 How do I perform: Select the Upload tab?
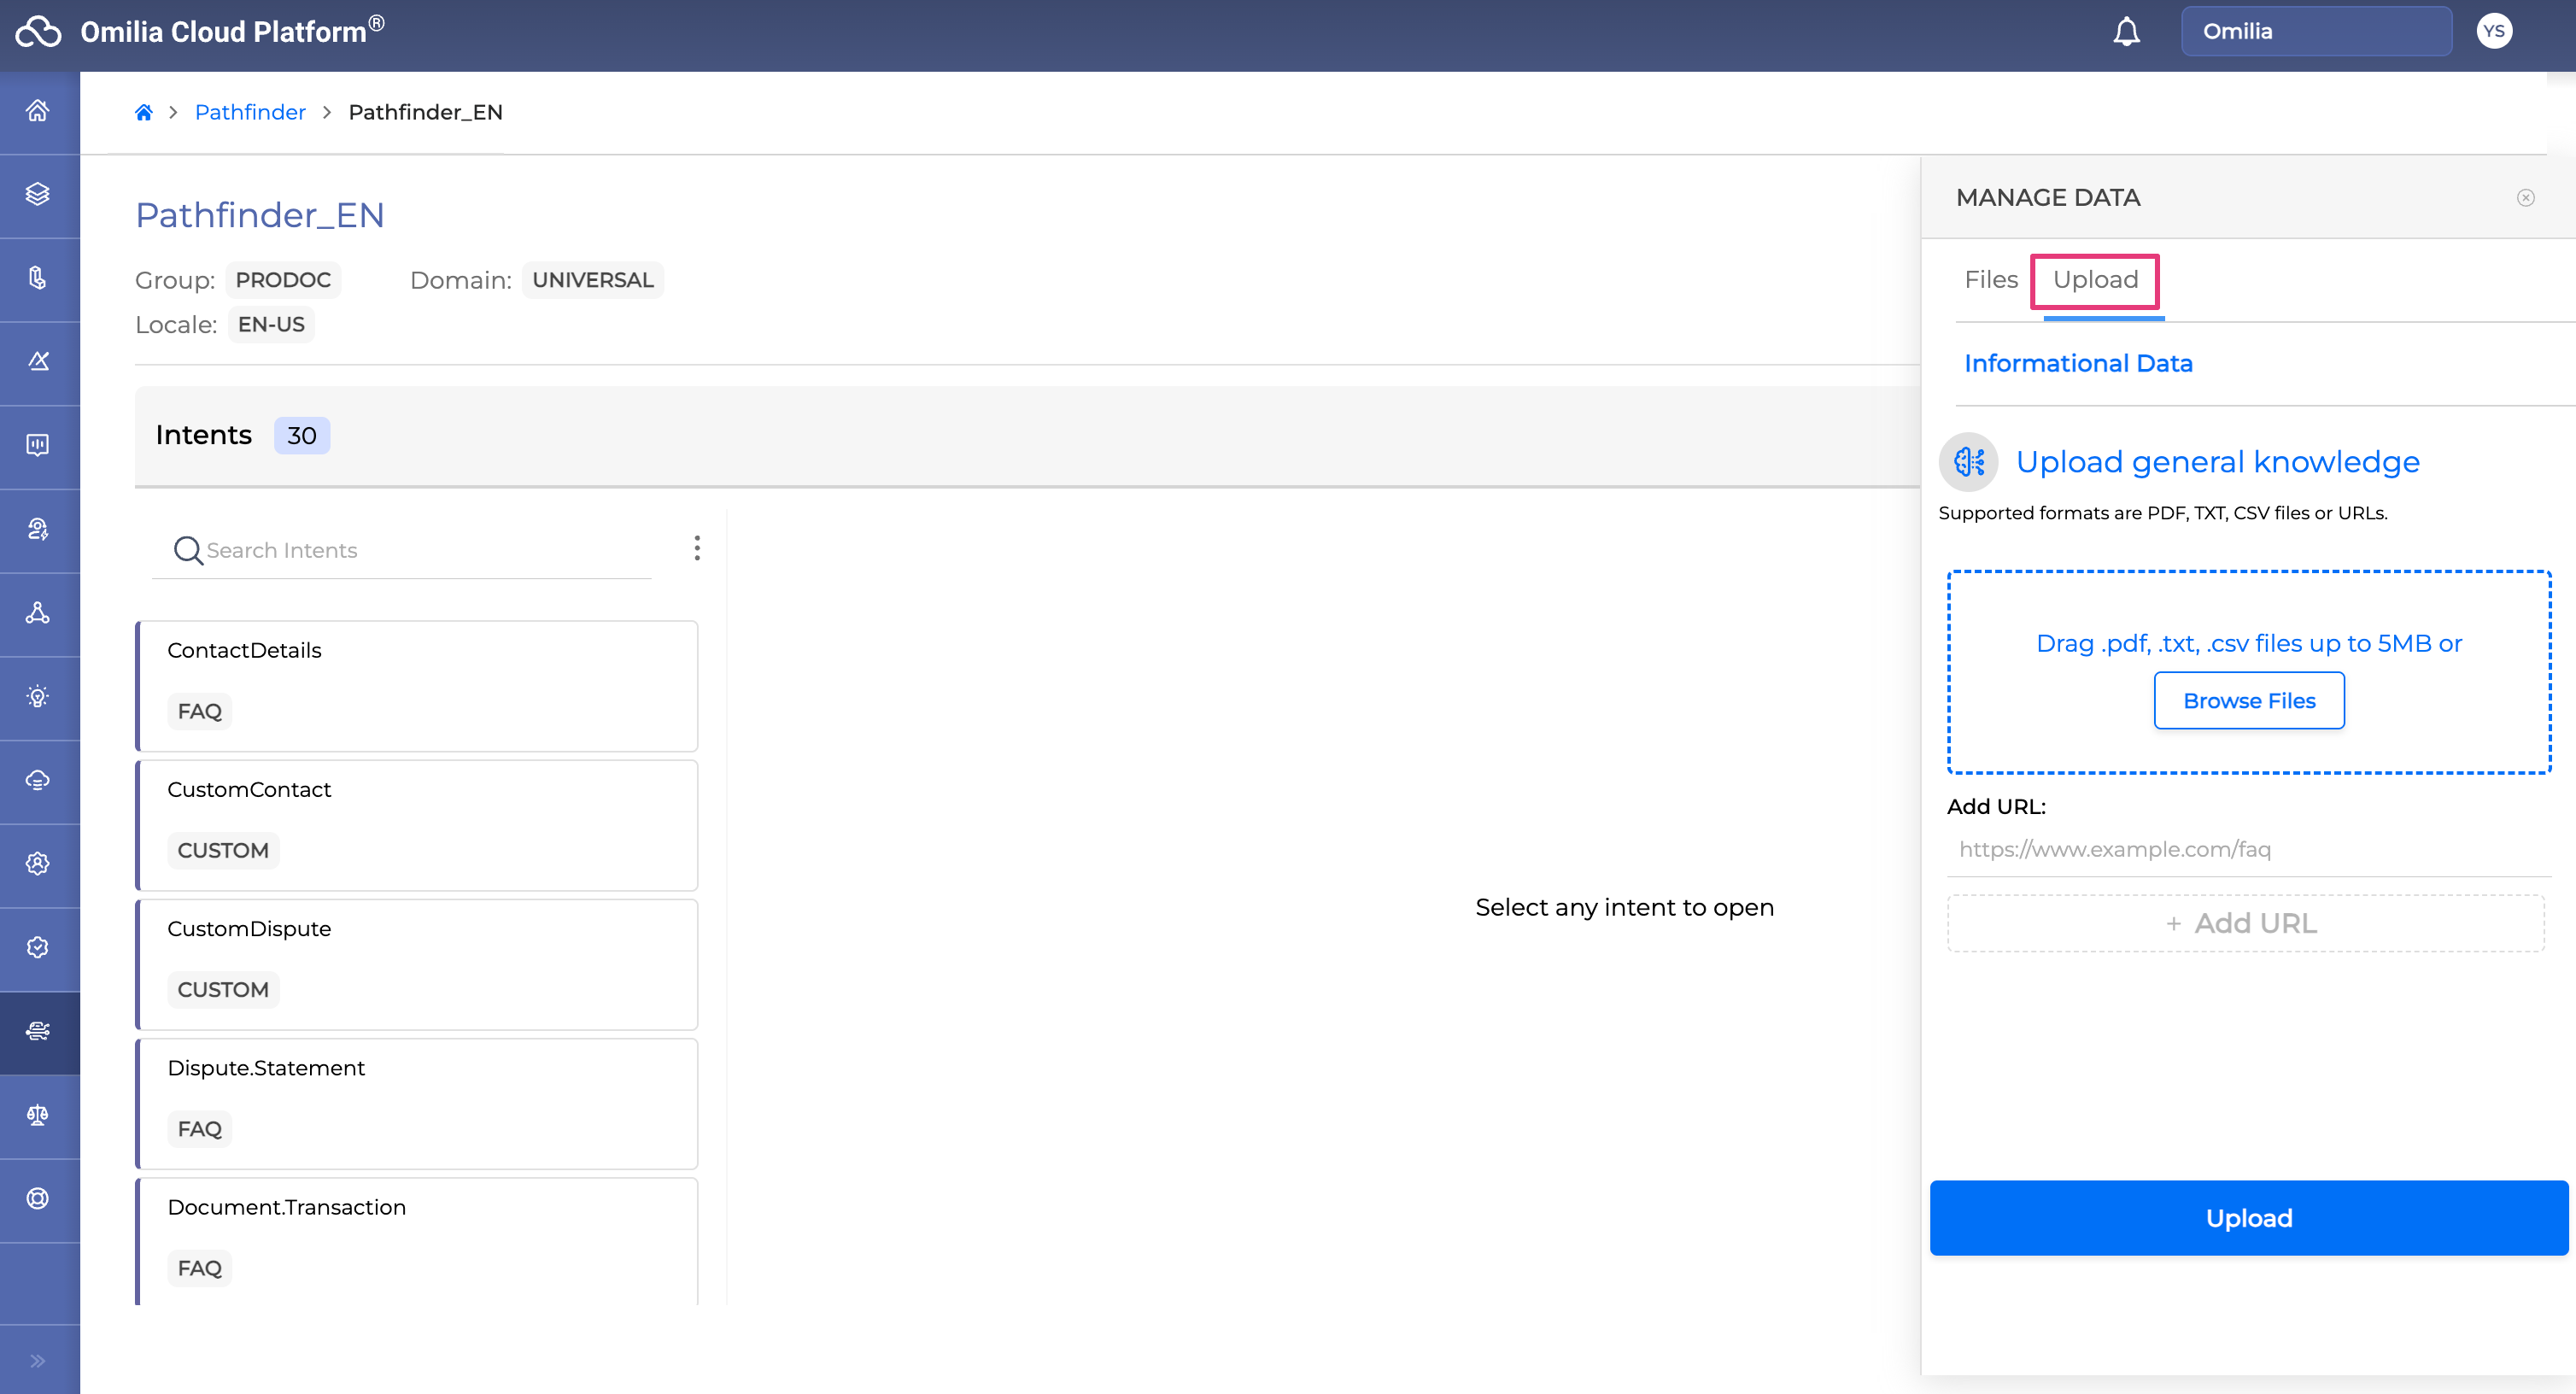tap(2095, 280)
